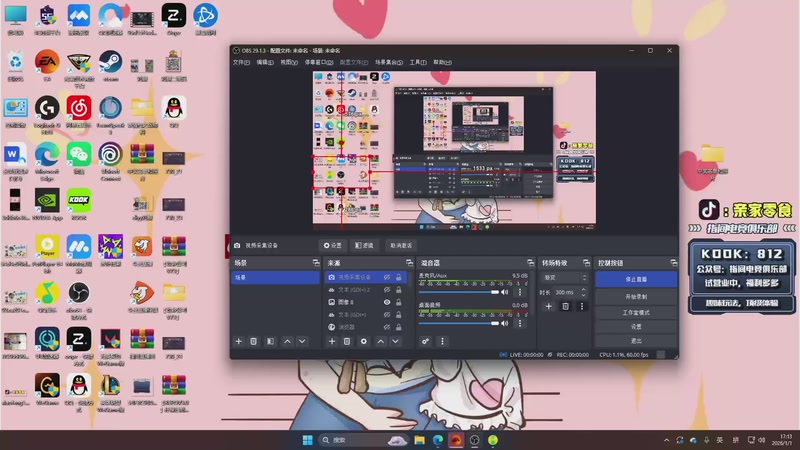Add a new scene with the plus icon

coord(238,341)
